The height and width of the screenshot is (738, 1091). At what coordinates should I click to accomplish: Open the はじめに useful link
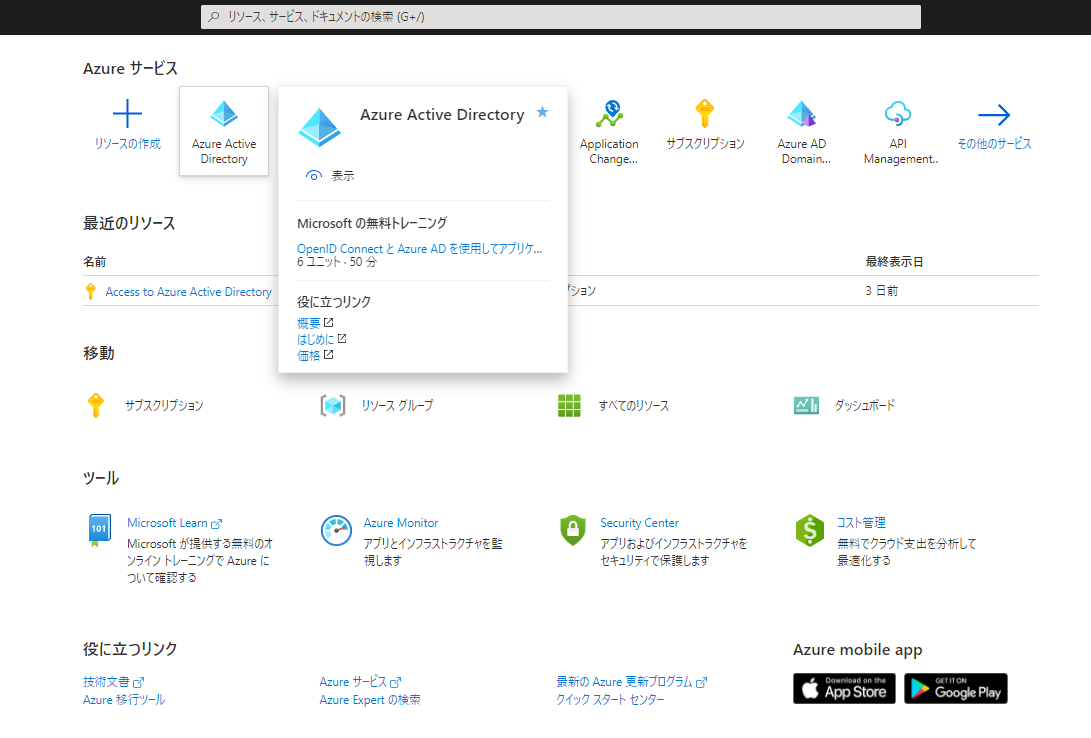click(315, 339)
